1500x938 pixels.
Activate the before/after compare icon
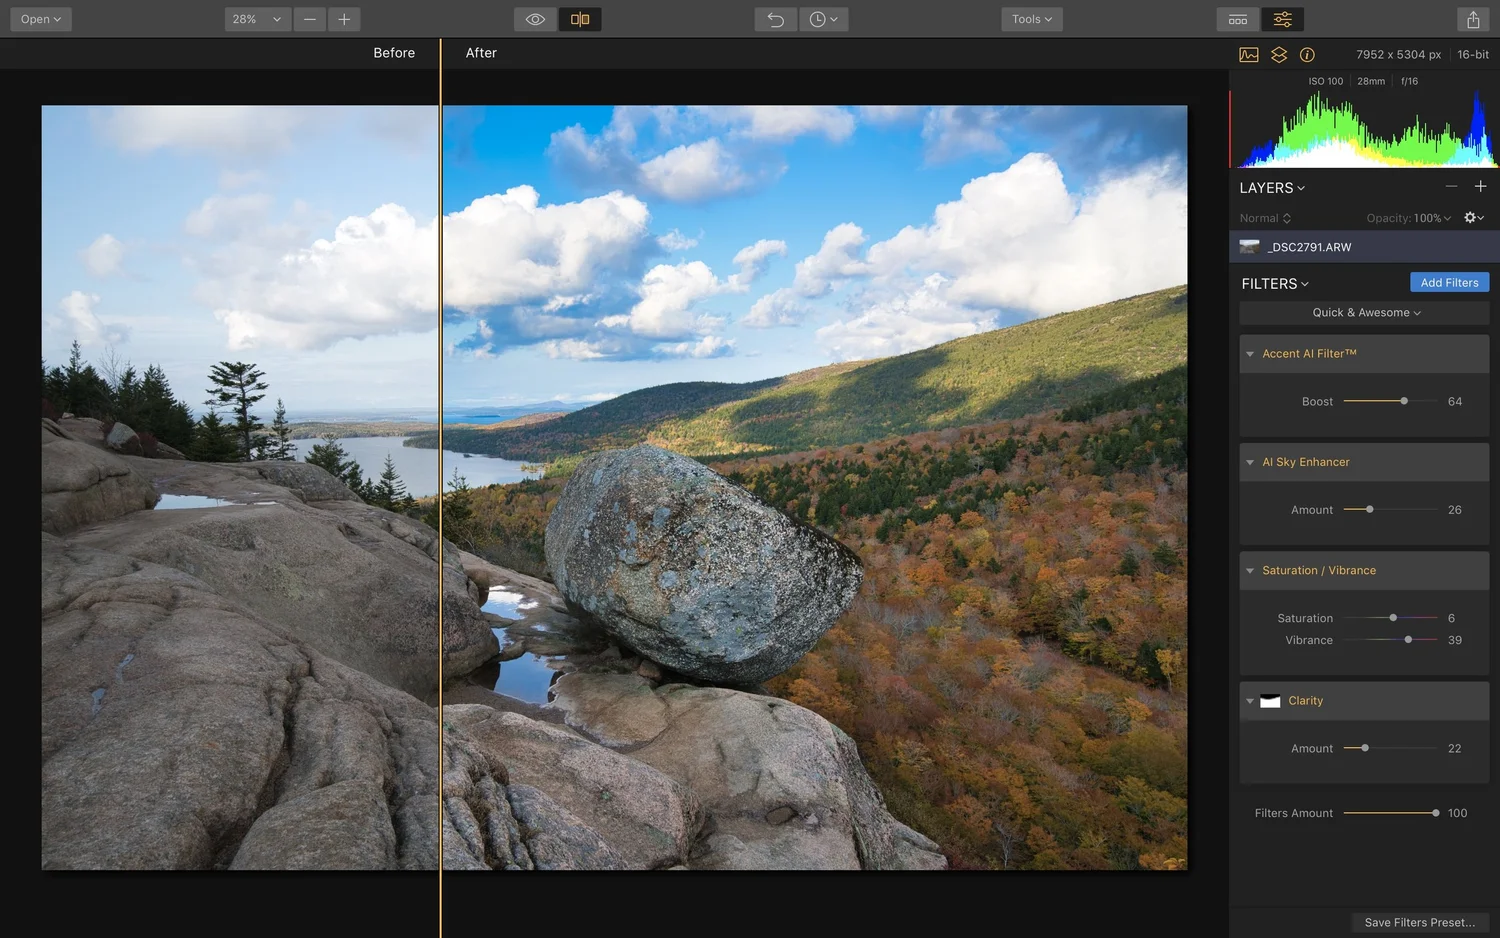(x=580, y=18)
